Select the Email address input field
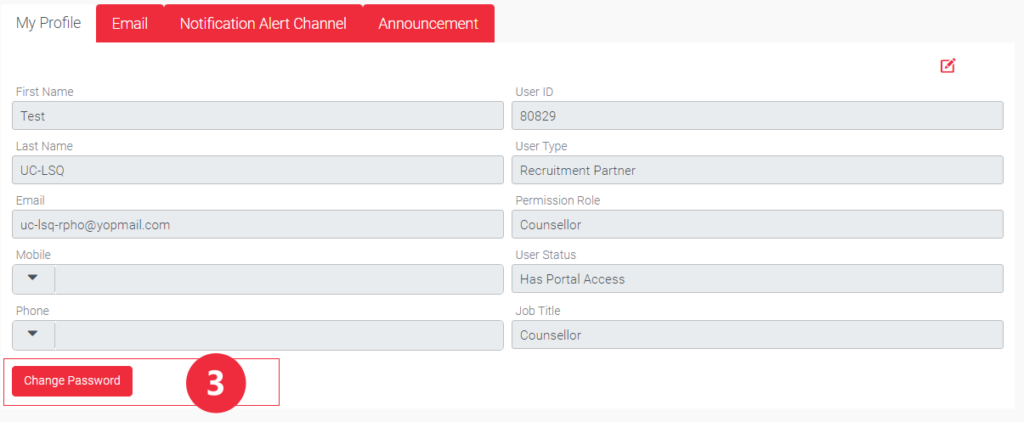The width and height of the screenshot is (1024, 422). [x=257, y=225]
